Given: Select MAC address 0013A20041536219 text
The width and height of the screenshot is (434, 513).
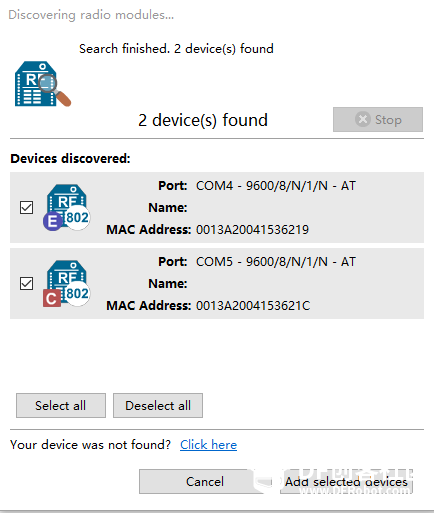Looking at the screenshot, I should (x=252, y=229).
